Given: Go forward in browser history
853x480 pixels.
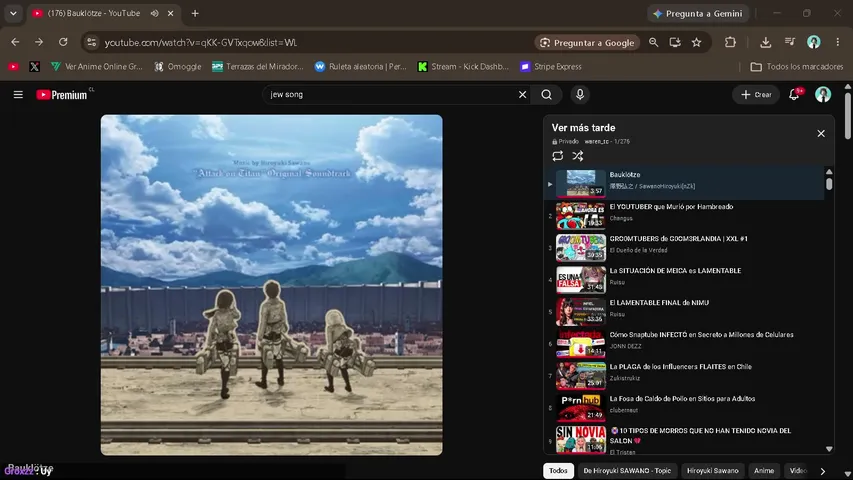Looking at the screenshot, I should pyautogui.click(x=39, y=42).
